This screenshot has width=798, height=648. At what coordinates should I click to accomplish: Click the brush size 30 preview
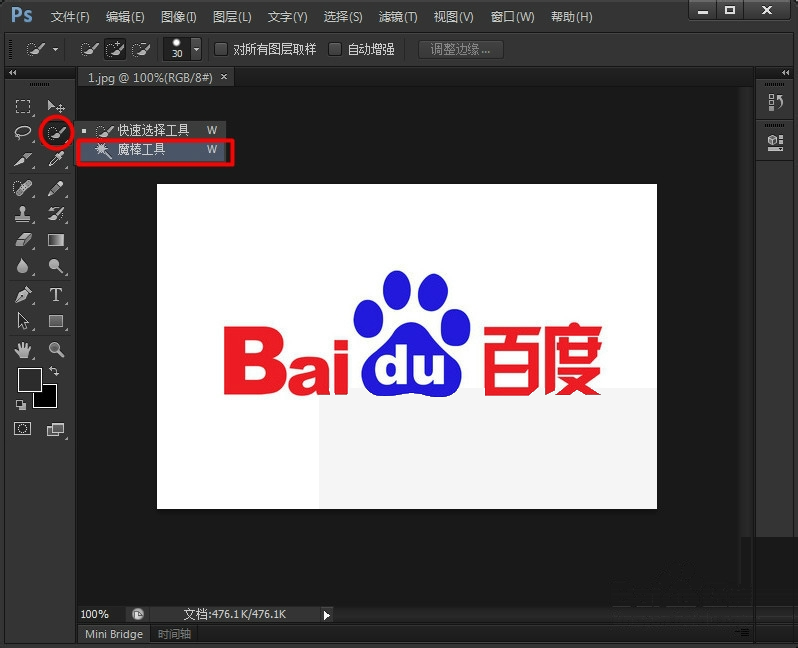(177, 49)
